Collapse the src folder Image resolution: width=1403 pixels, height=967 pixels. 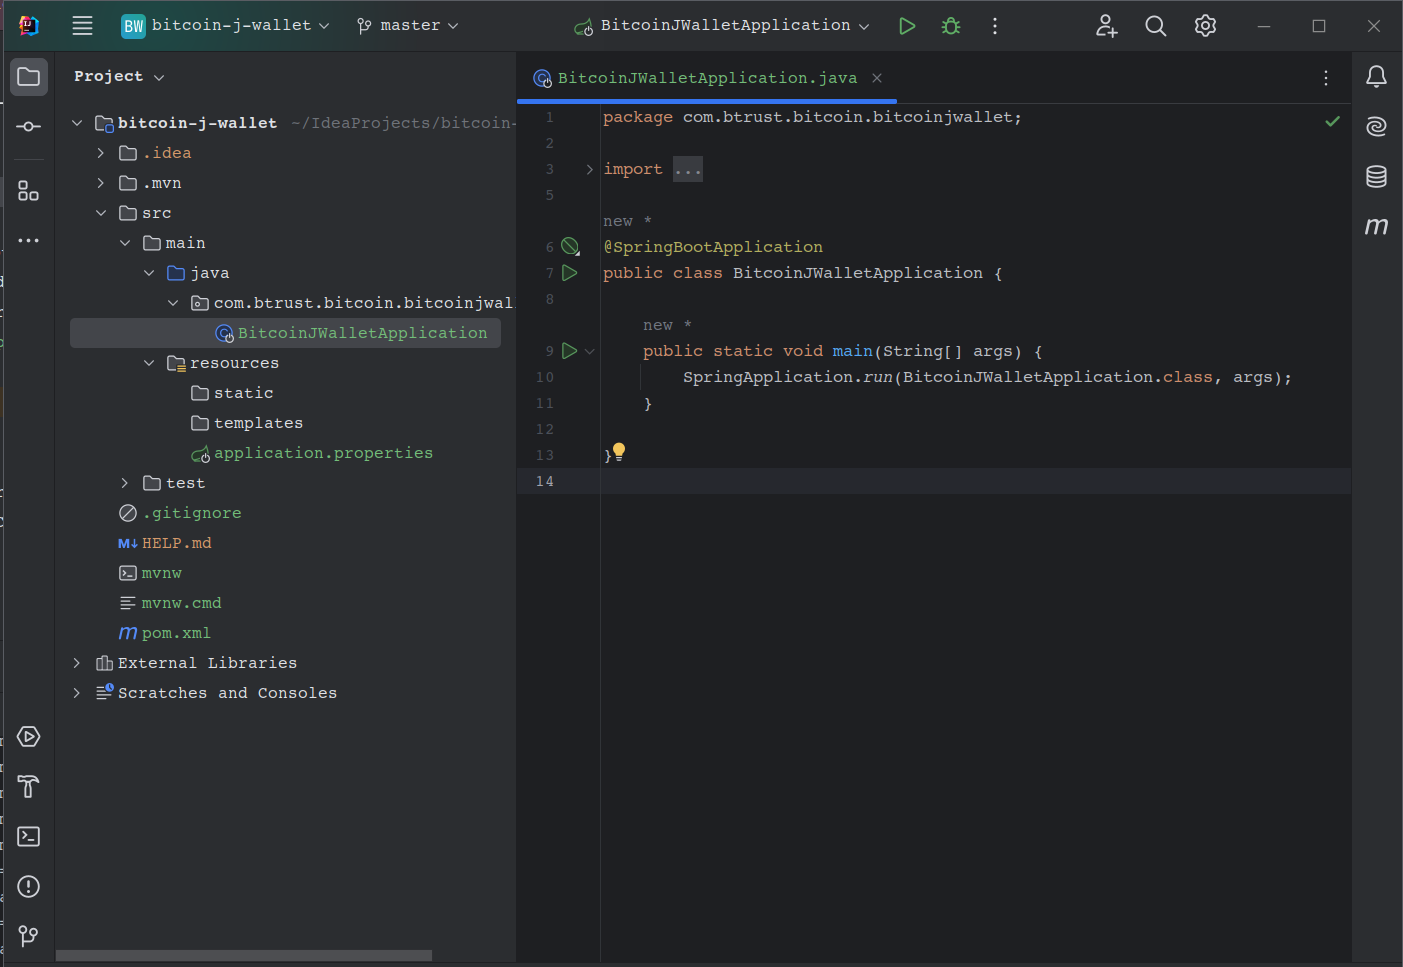(101, 212)
